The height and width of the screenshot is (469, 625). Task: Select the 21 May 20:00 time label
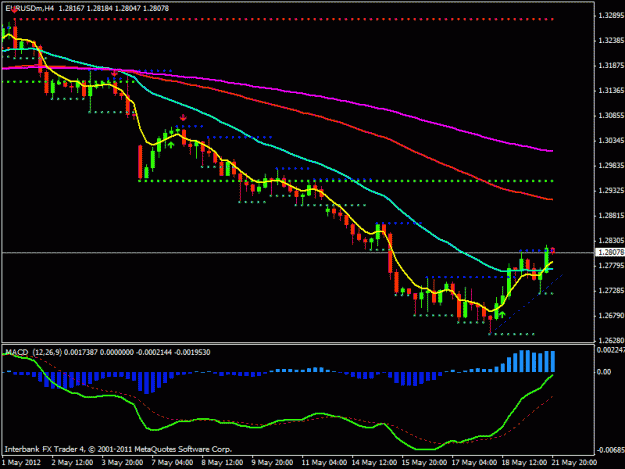(x=574, y=463)
